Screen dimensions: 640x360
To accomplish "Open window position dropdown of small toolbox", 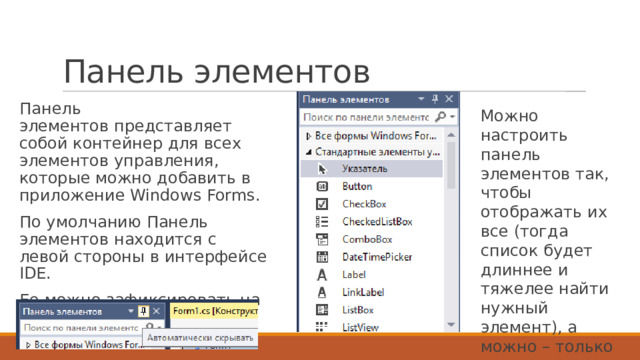I will point(131,311).
